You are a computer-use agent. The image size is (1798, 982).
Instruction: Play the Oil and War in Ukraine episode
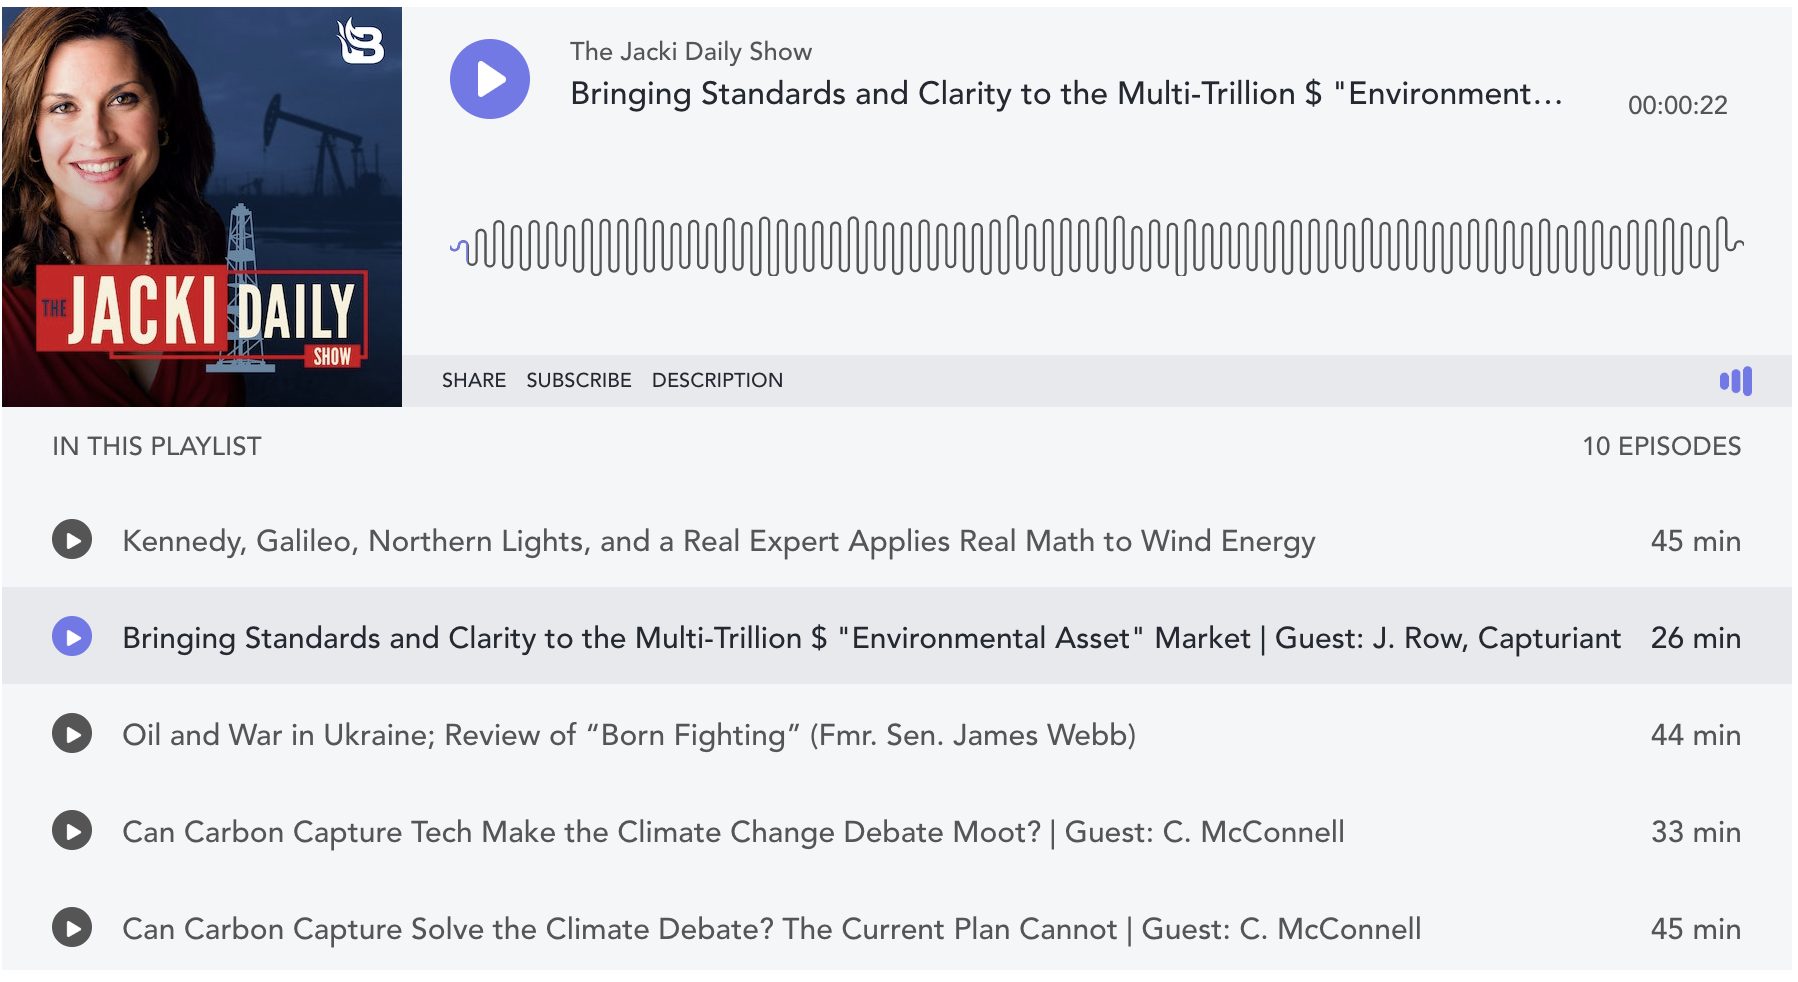[72, 734]
